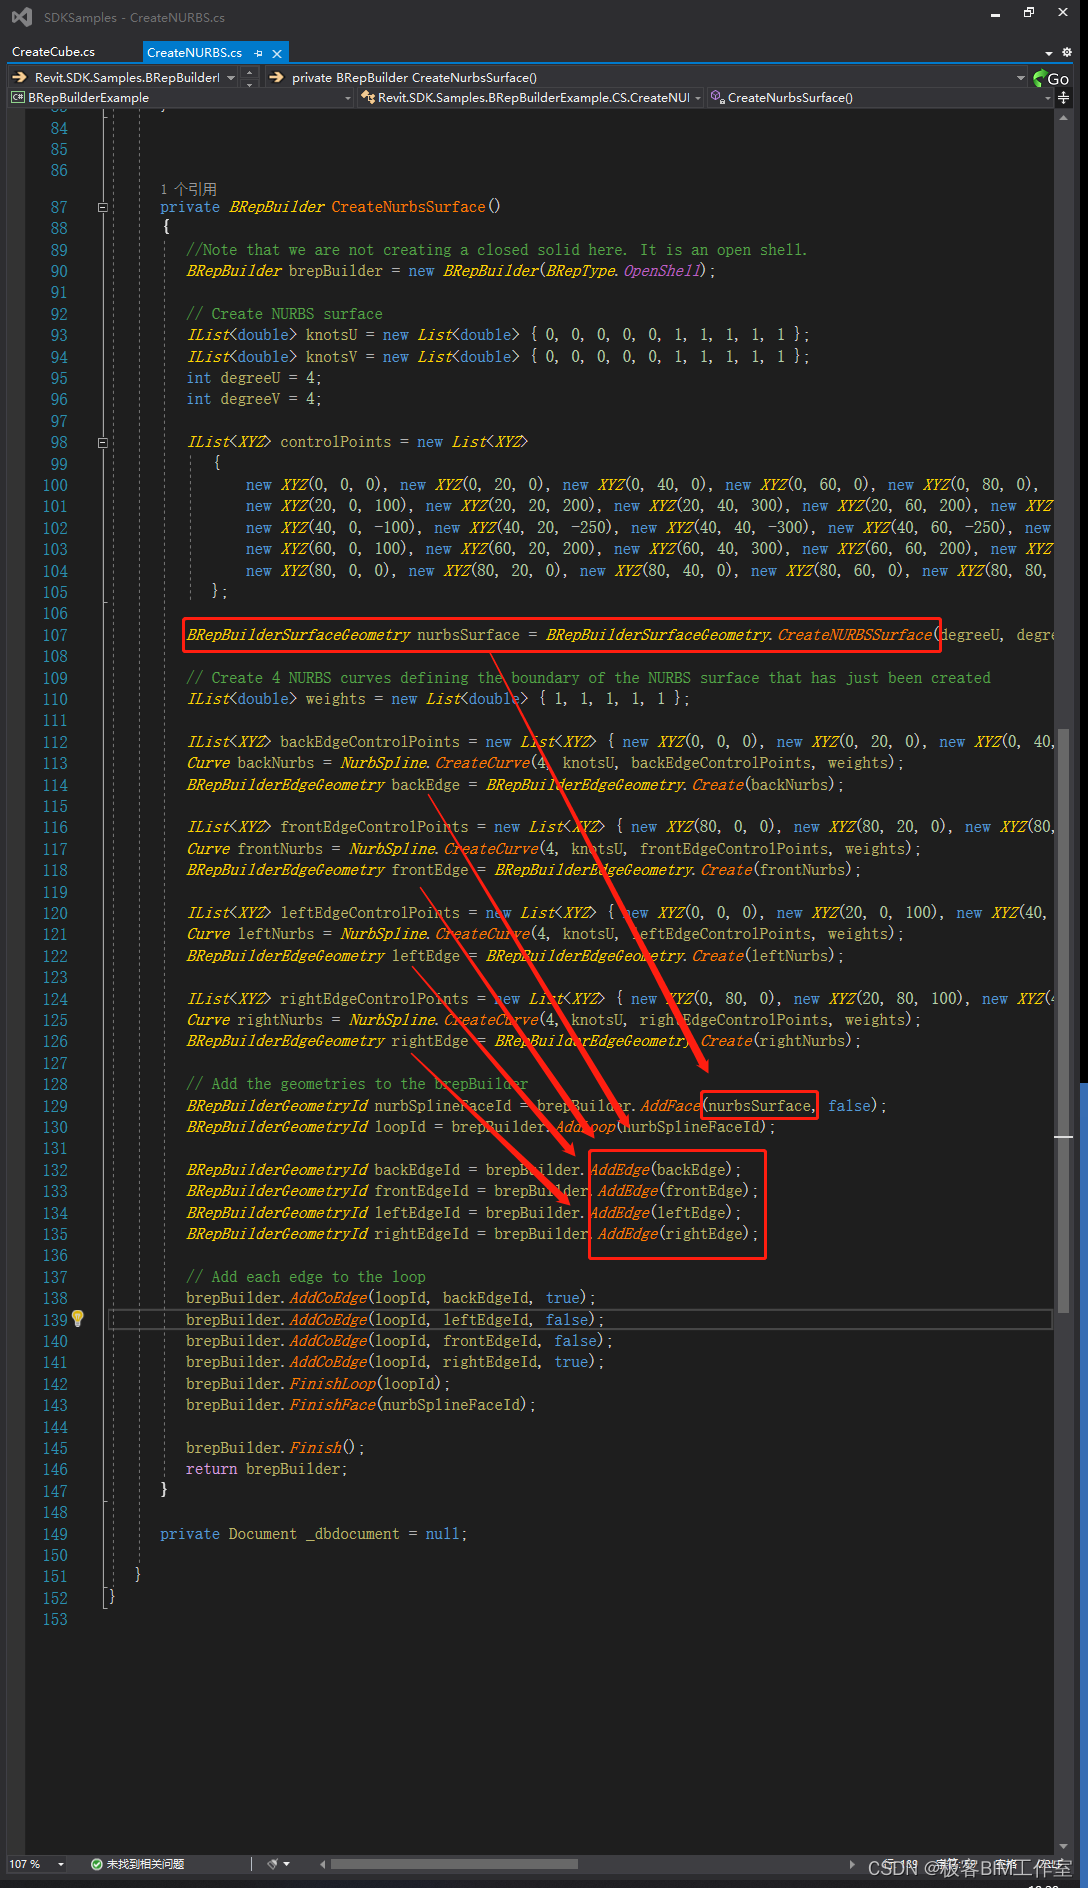The height and width of the screenshot is (1888, 1088).
Task: Click 'FinishLoop' call on line 142
Action: pos(332,1384)
